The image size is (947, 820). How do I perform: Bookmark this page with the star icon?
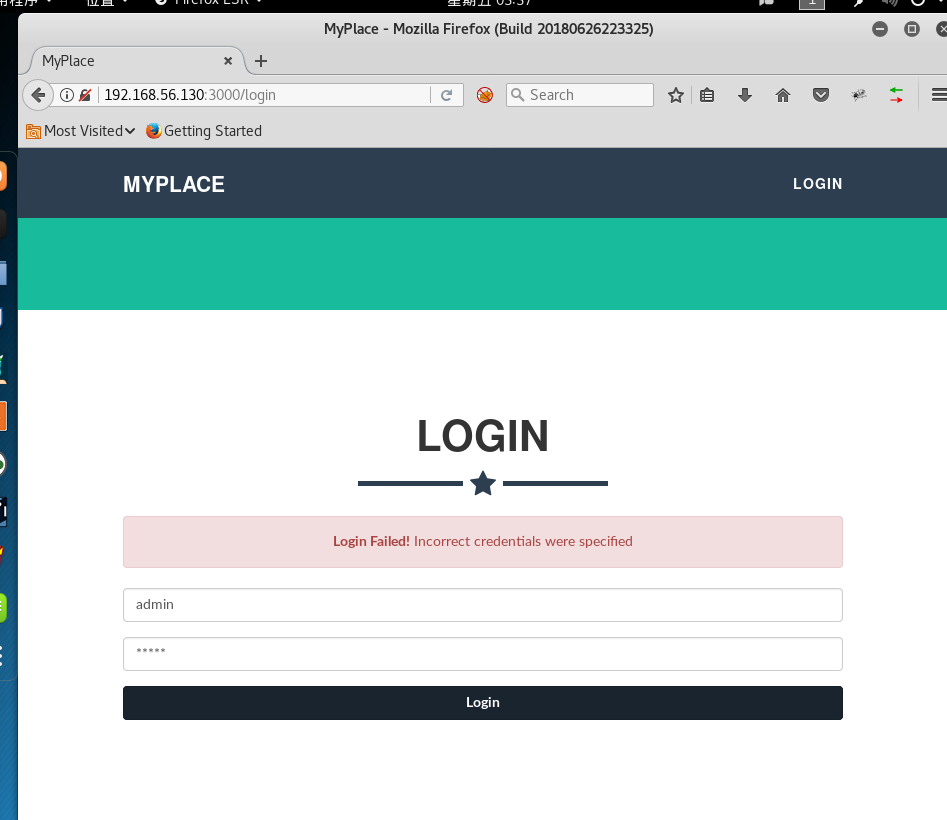coord(675,94)
